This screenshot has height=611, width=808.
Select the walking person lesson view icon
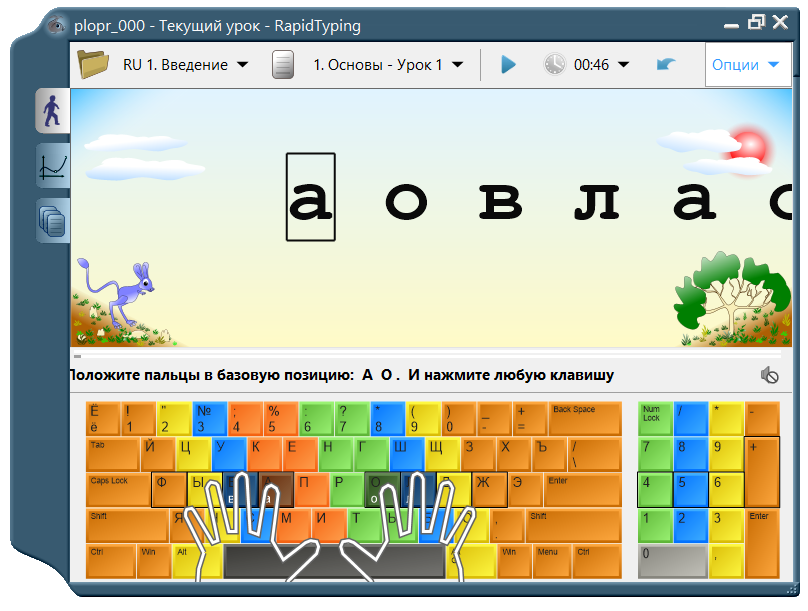[52, 110]
